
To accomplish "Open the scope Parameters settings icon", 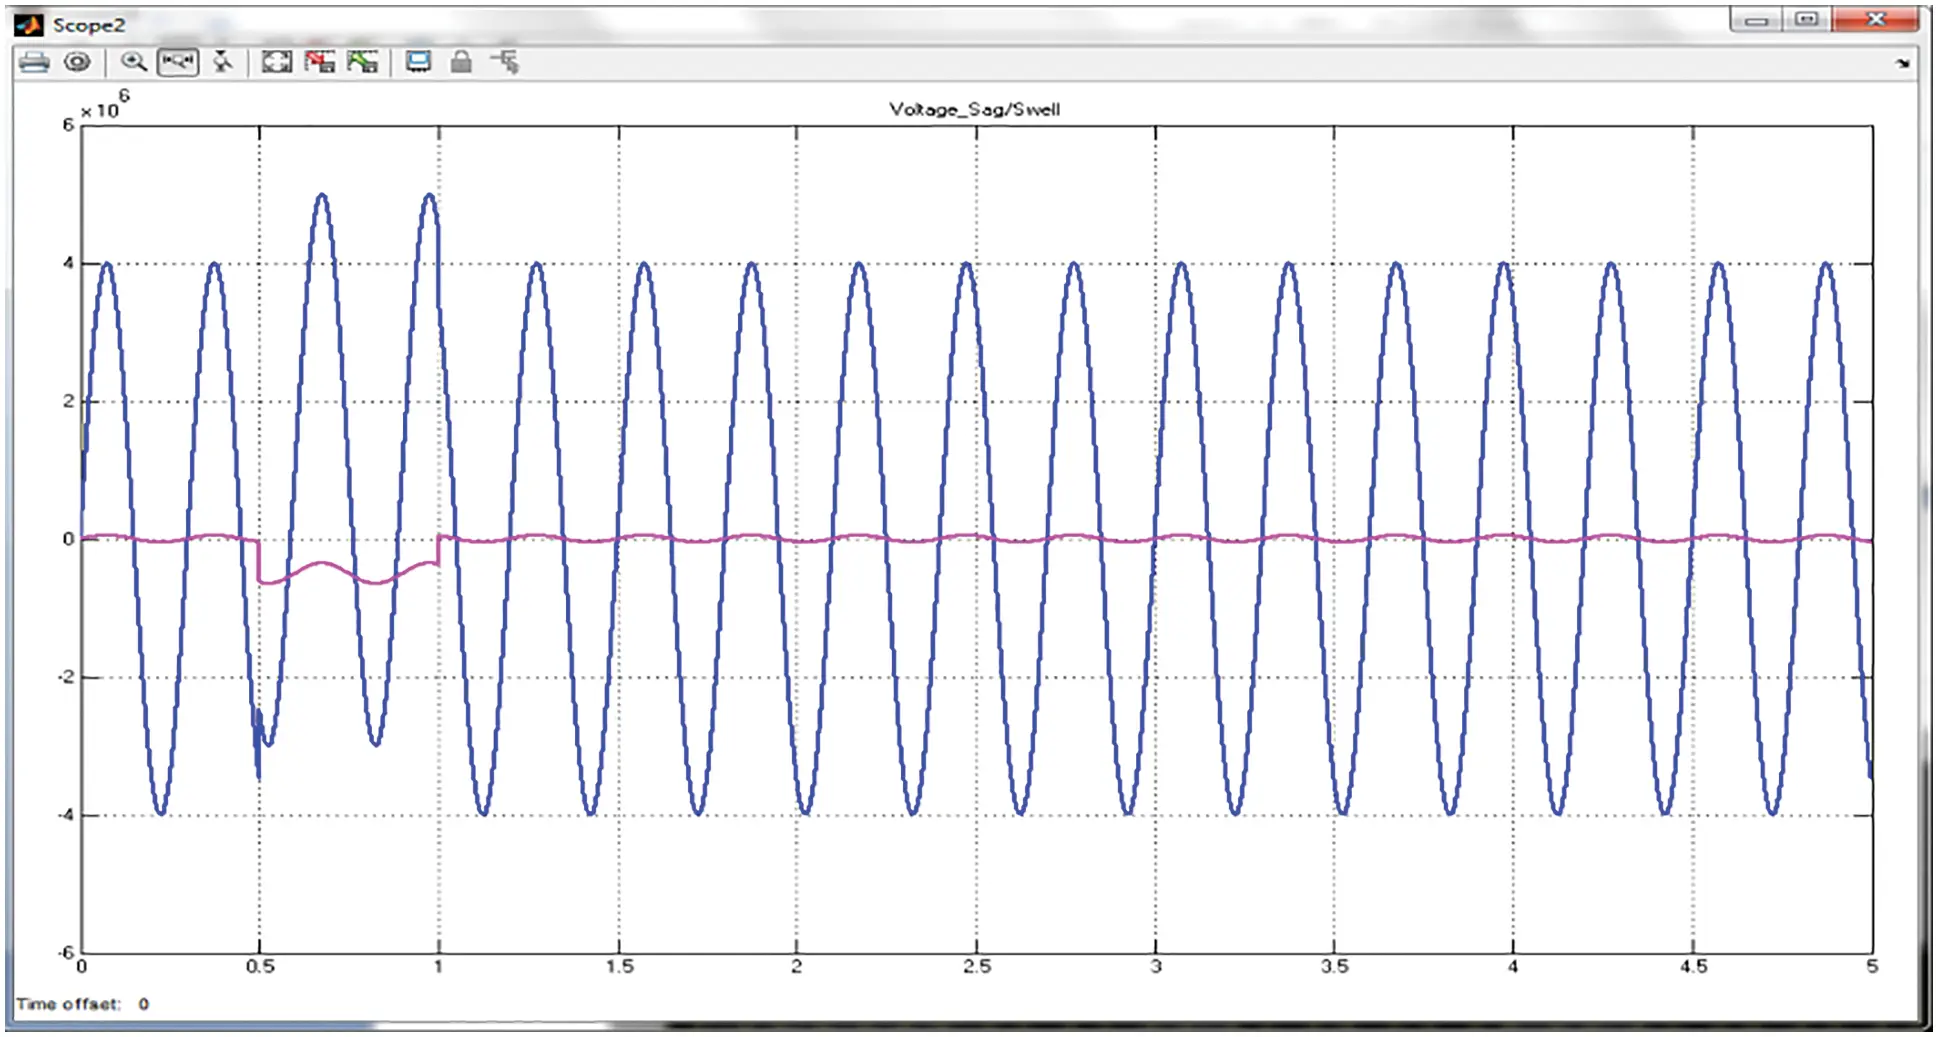I will point(77,62).
